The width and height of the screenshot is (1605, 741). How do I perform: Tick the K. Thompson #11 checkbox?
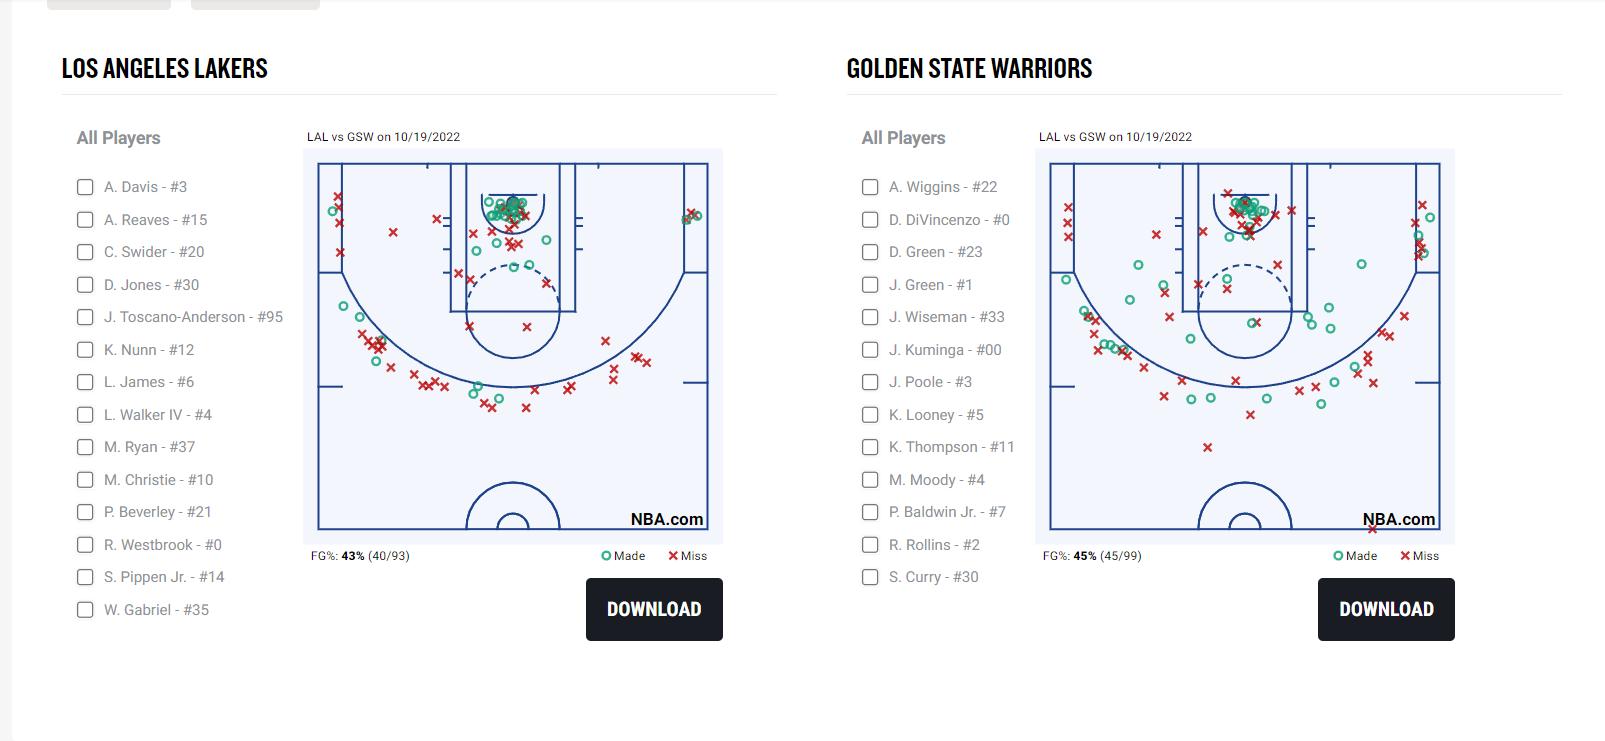point(870,447)
